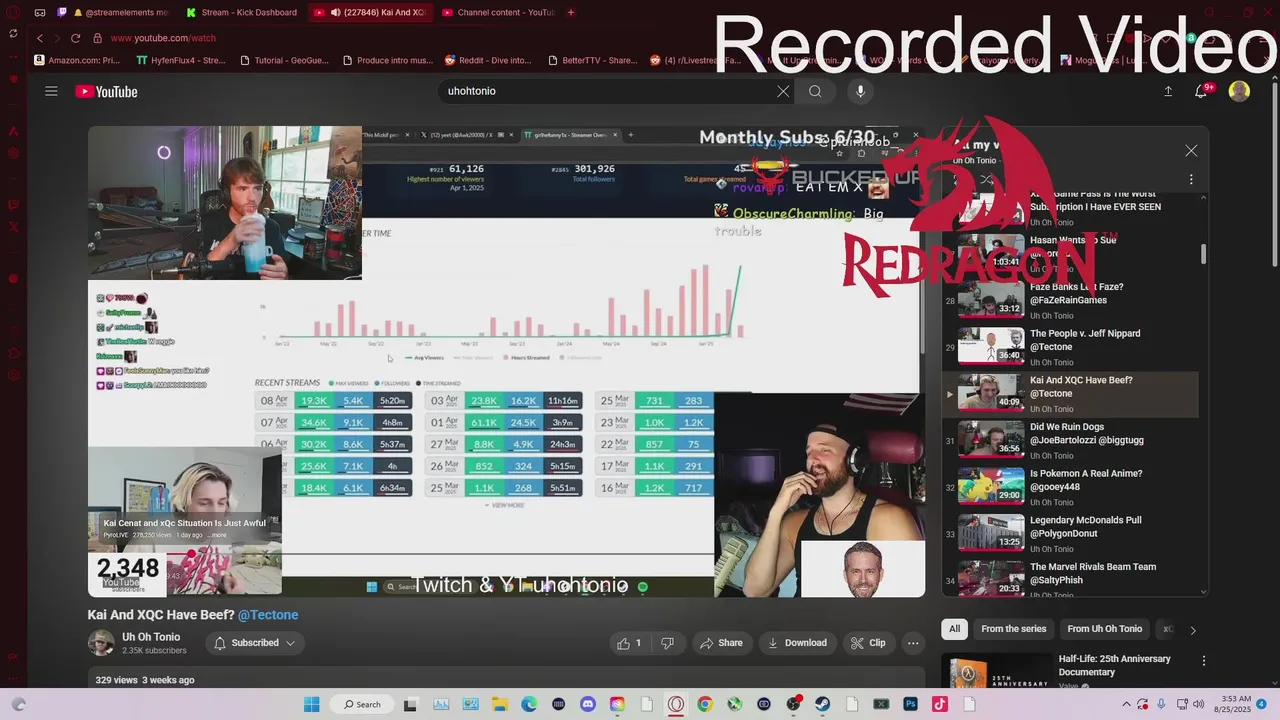This screenshot has height=720, width=1280.
Task: Open the taskbar clock and date
Action: (1233, 704)
